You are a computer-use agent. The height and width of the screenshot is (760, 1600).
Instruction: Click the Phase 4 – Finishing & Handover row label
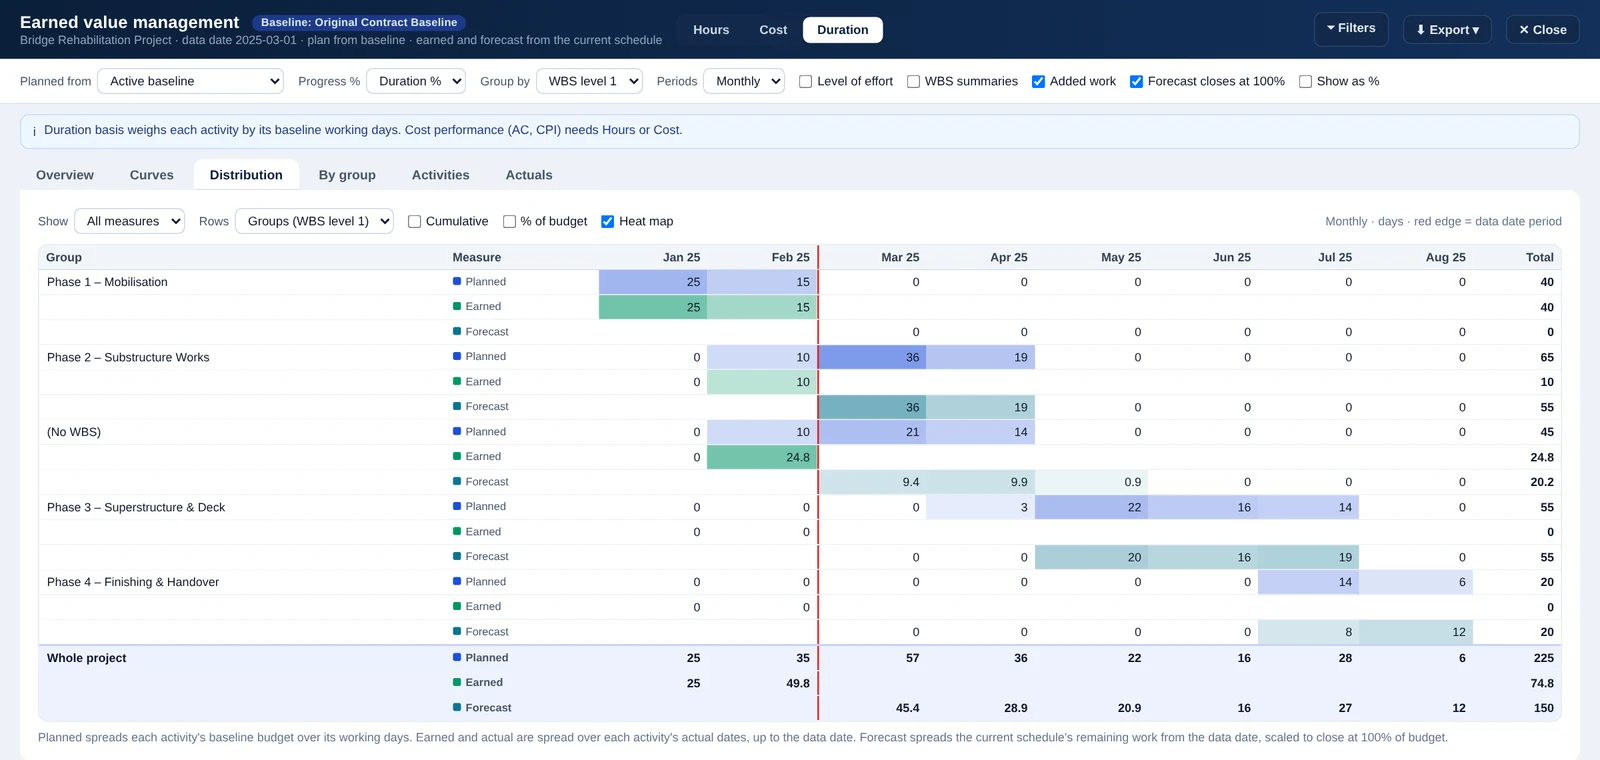(x=133, y=583)
